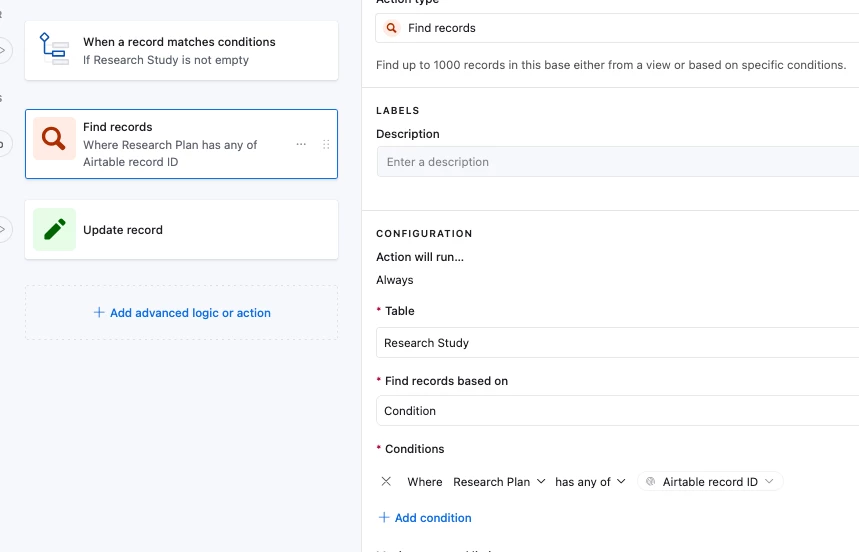Viewport: 859px width, 552px height.
Task: Open the Action type dropdown showing Find records
Action: coord(616,28)
